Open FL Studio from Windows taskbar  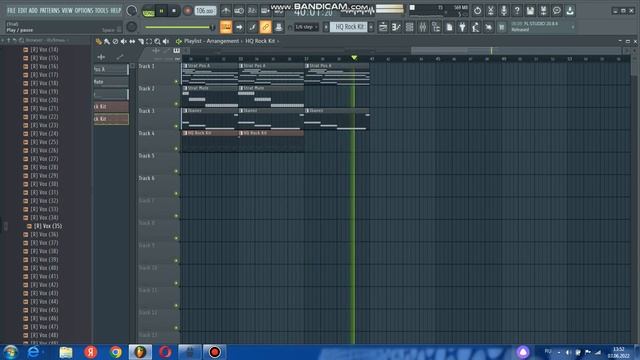coord(140,352)
